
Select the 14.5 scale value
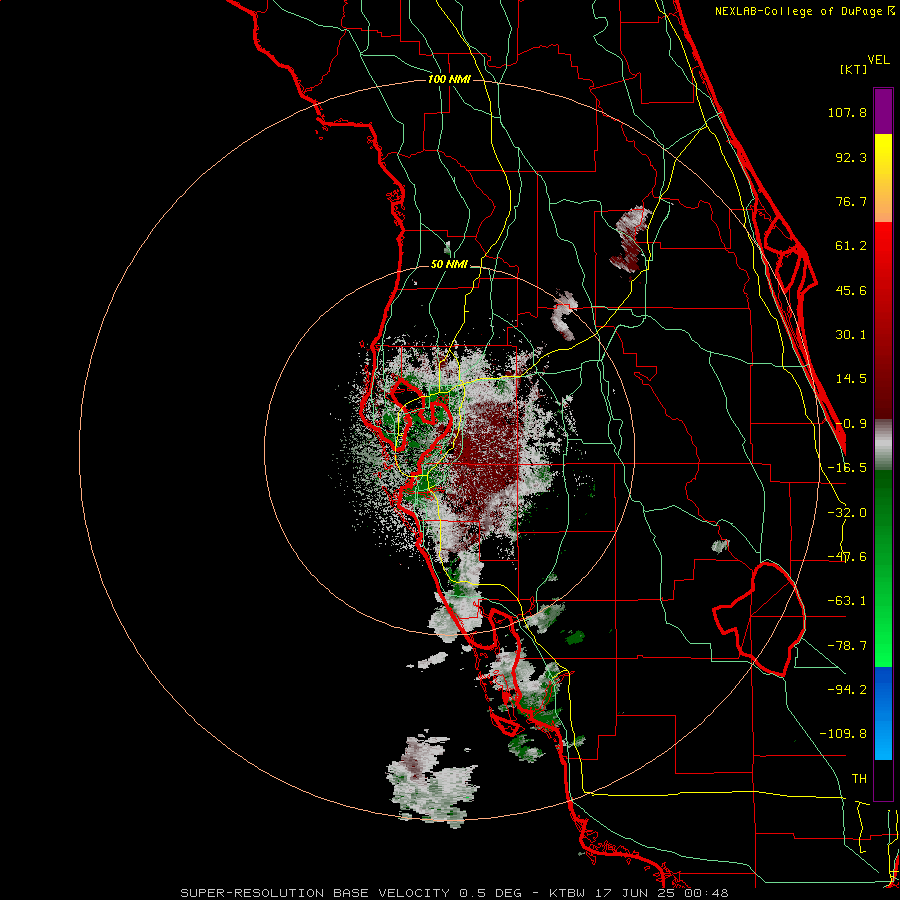(x=851, y=379)
